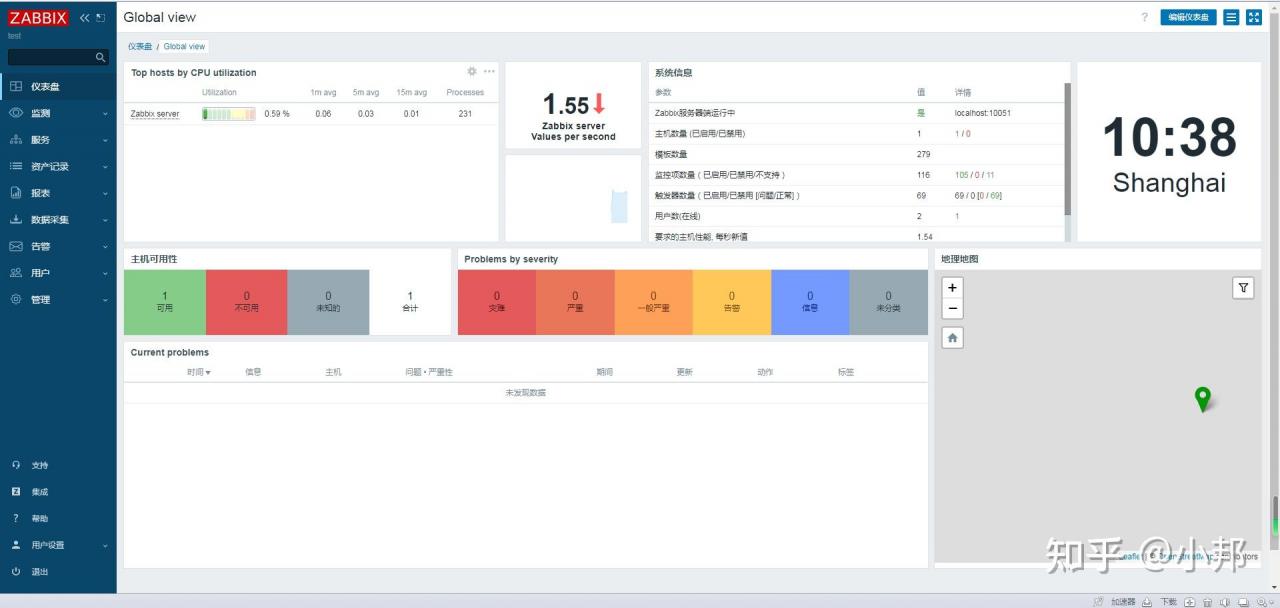1280x608 pixels.
Task: Click 下载 in the browser status bar
Action: pos(1168,602)
